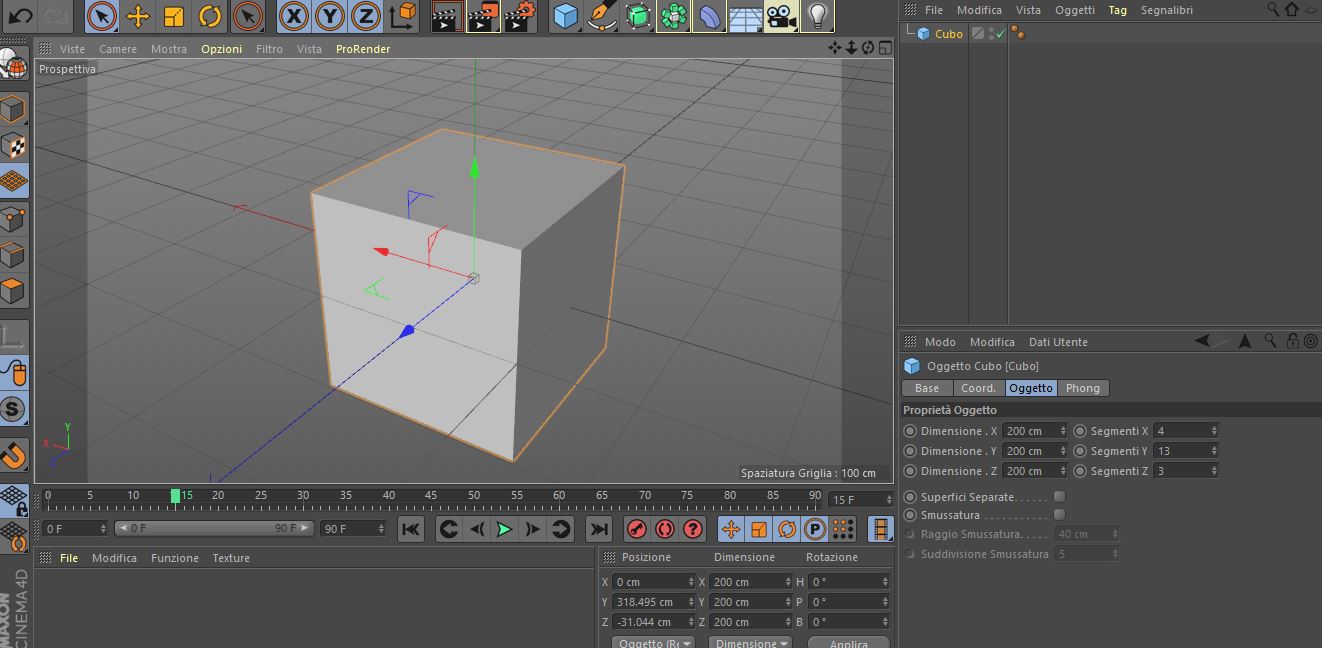Render to Picture Viewer
The height and width of the screenshot is (648, 1322).
tap(483, 16)
